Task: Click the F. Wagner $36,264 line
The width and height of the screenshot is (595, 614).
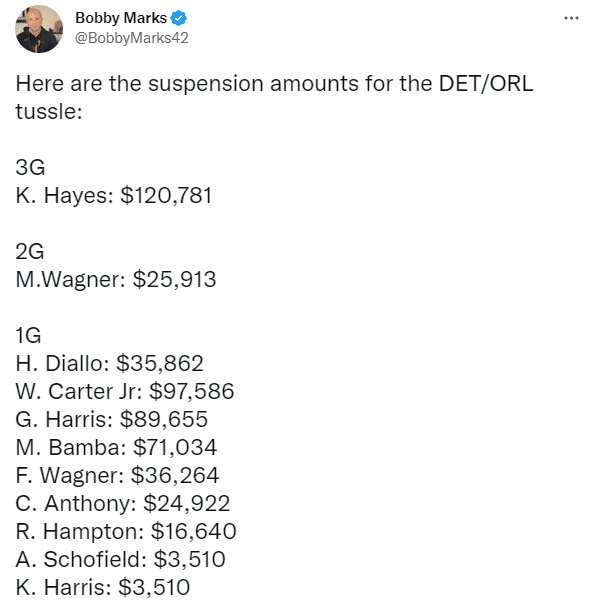Action: tap(117, 475)
